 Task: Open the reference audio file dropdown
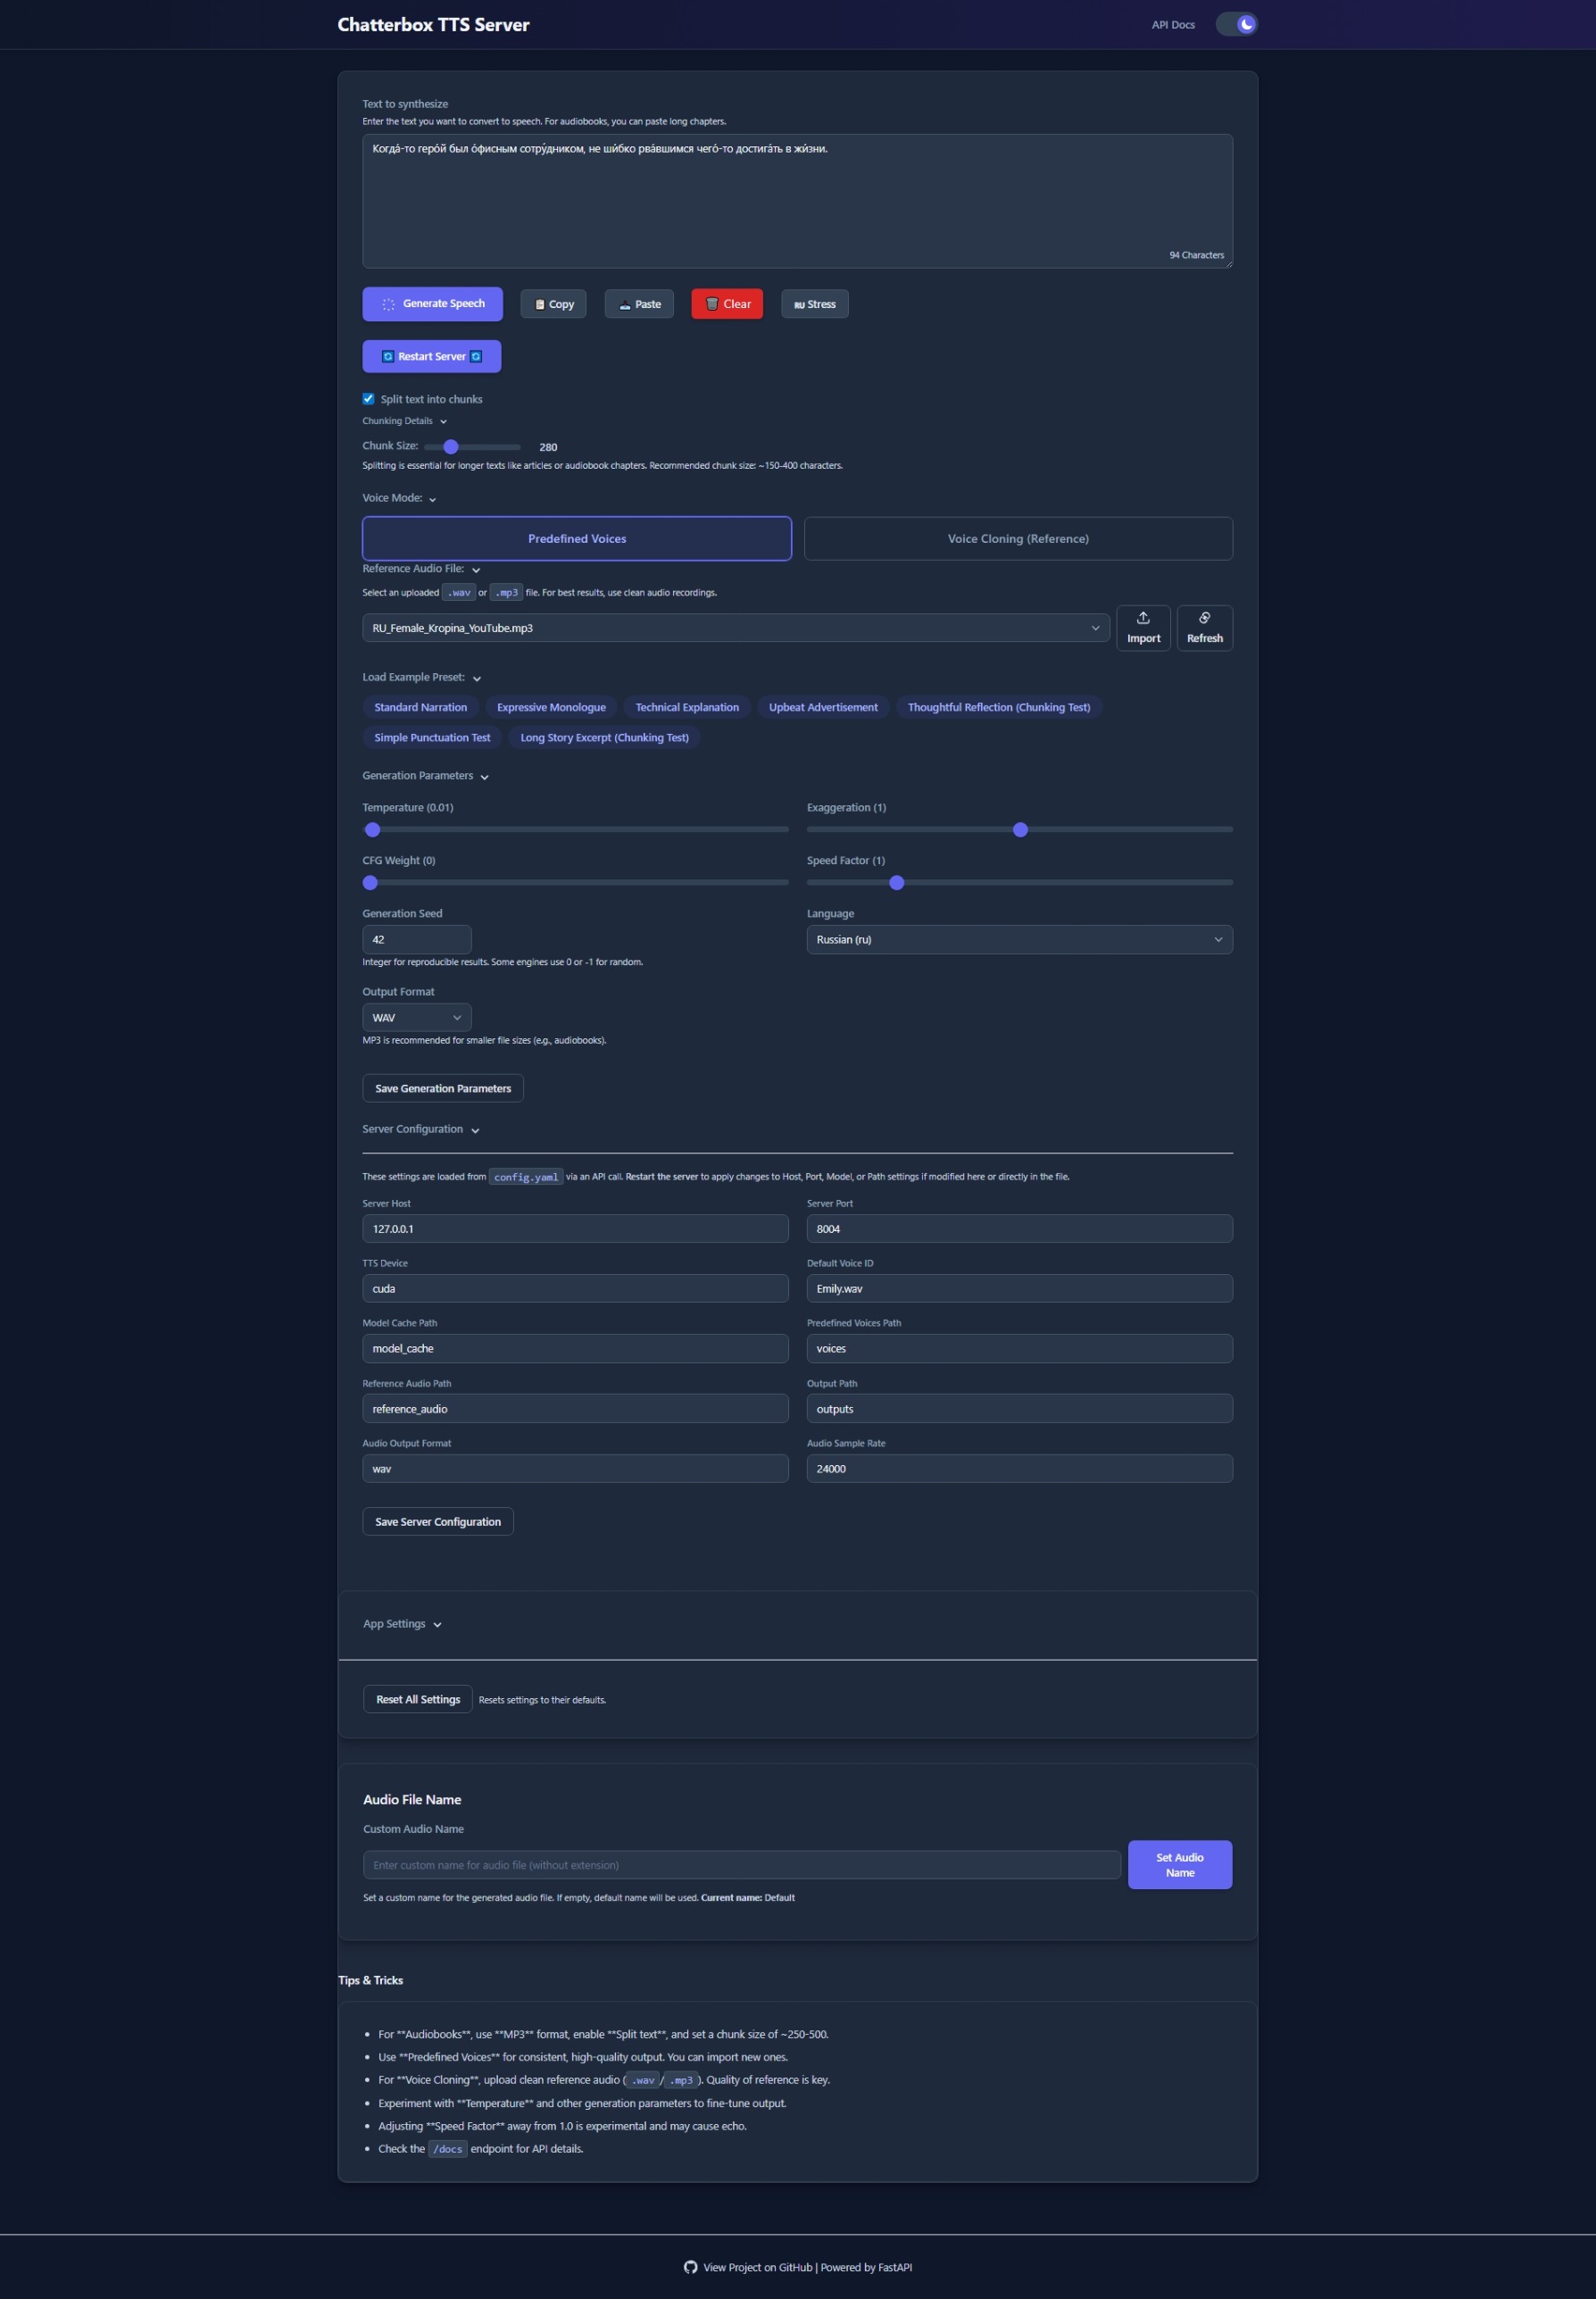point(735,628)
